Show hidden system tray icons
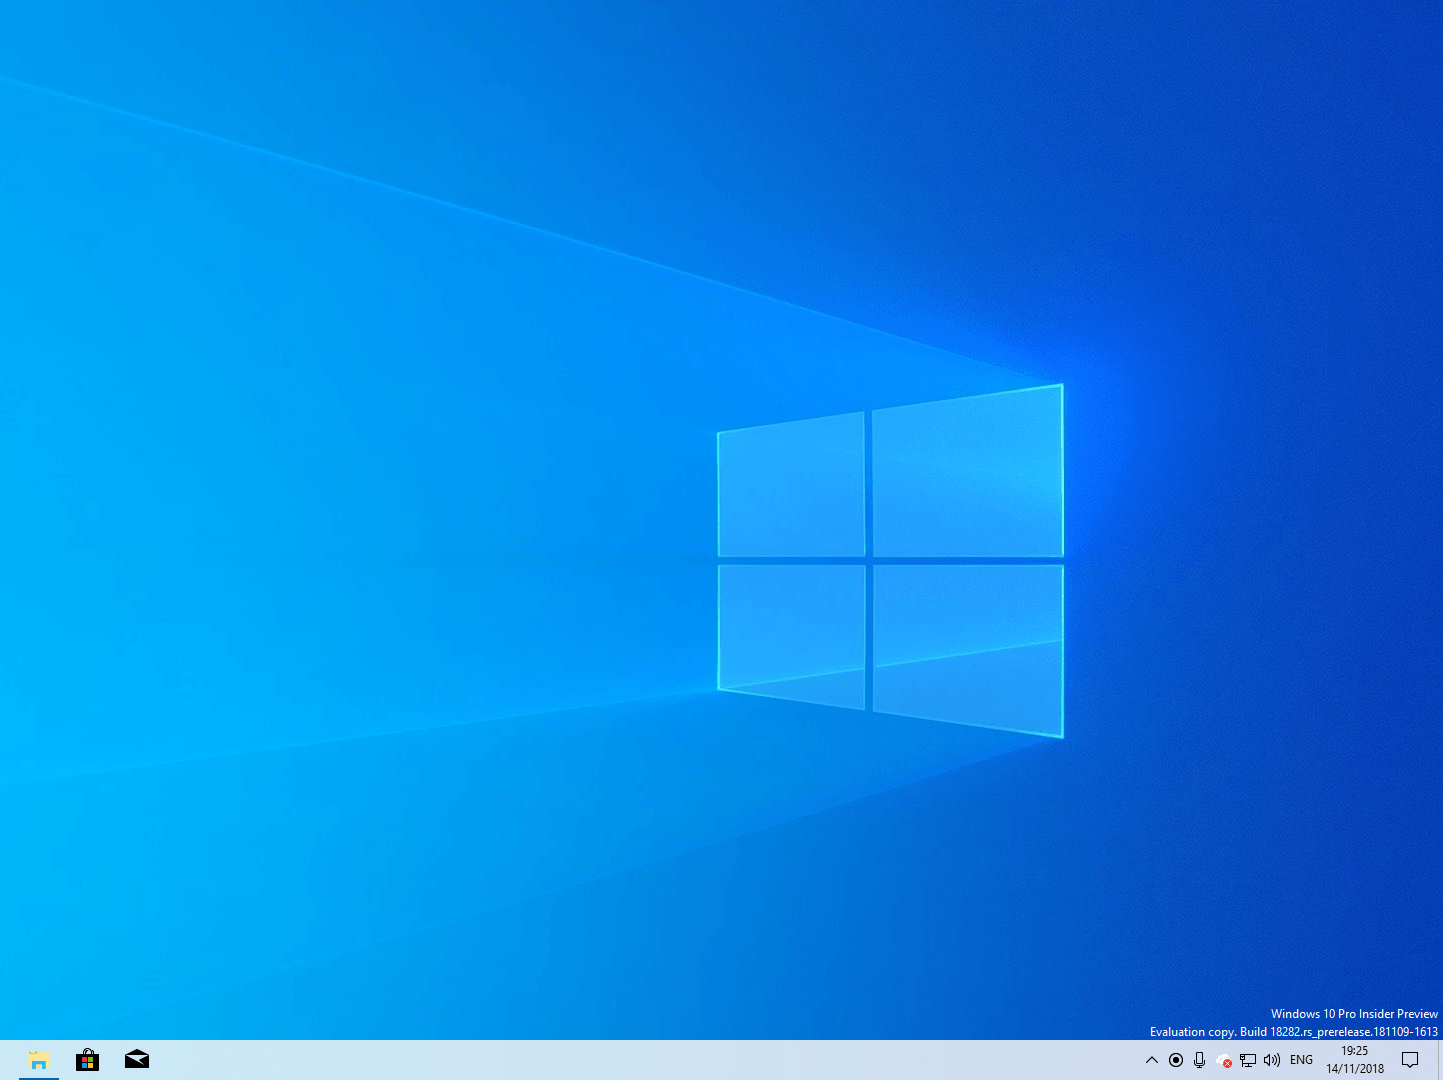The height and width of the screenshot is (1080, 1443). [x=1151, y=1060]
